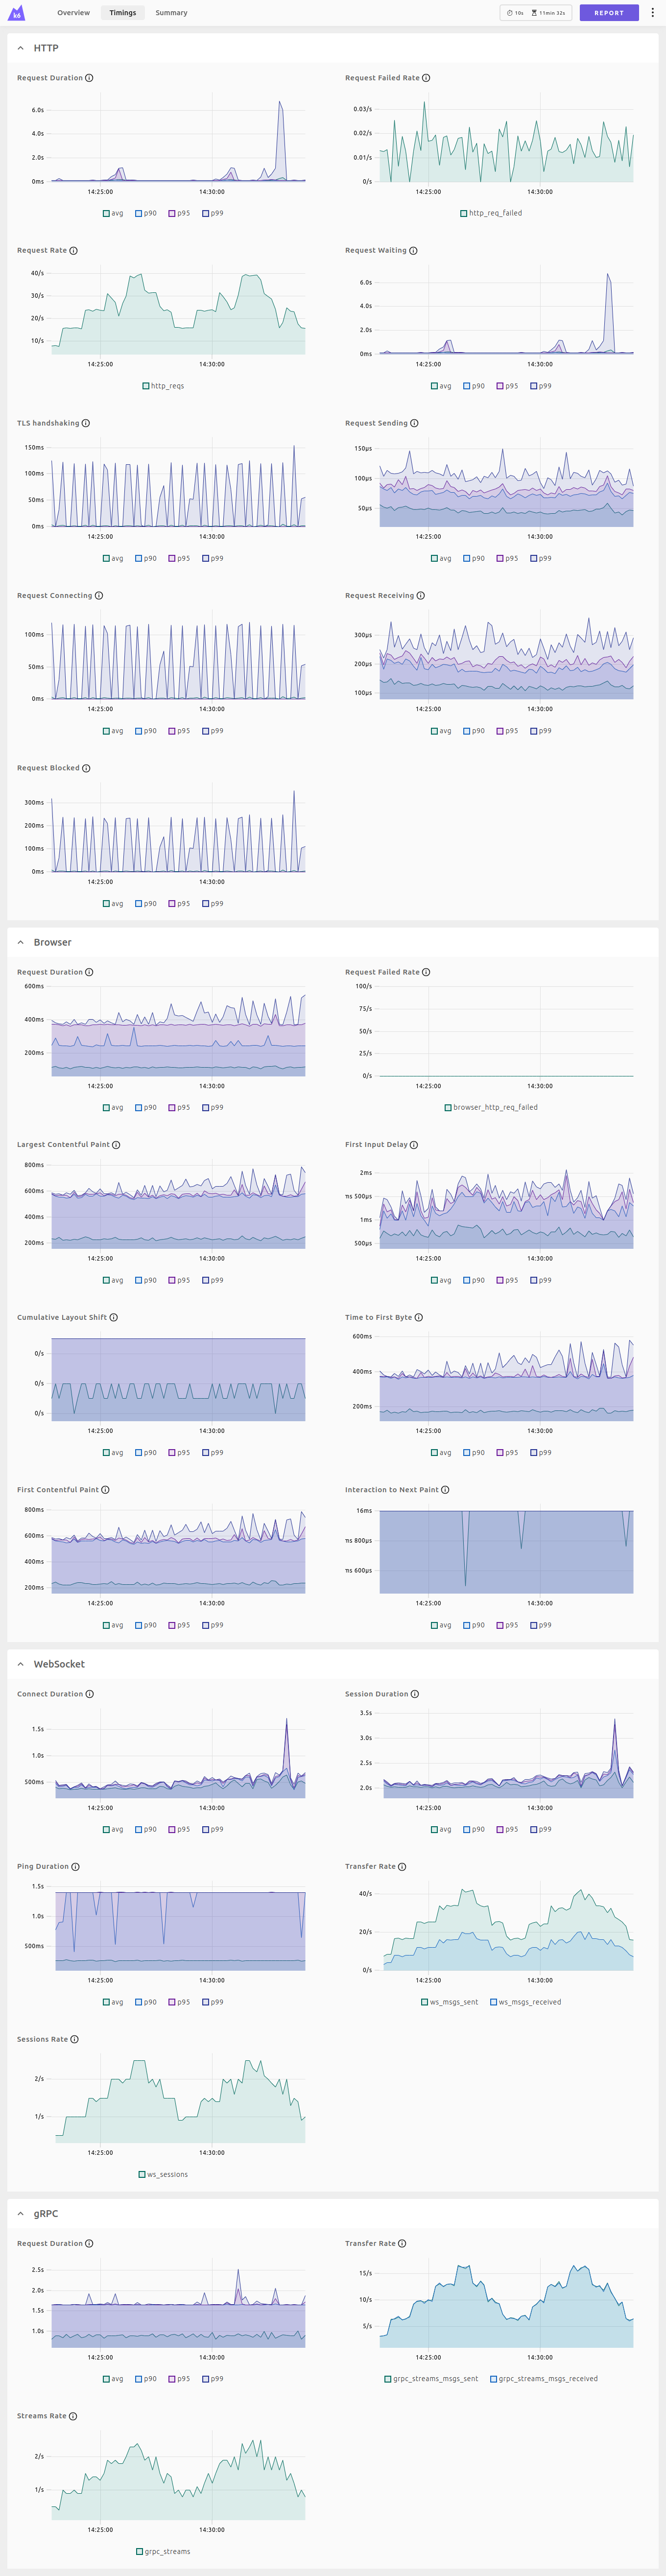666x2576 pixels.
Task: Collapse the gRPC section chevron
Action: 20,2214
